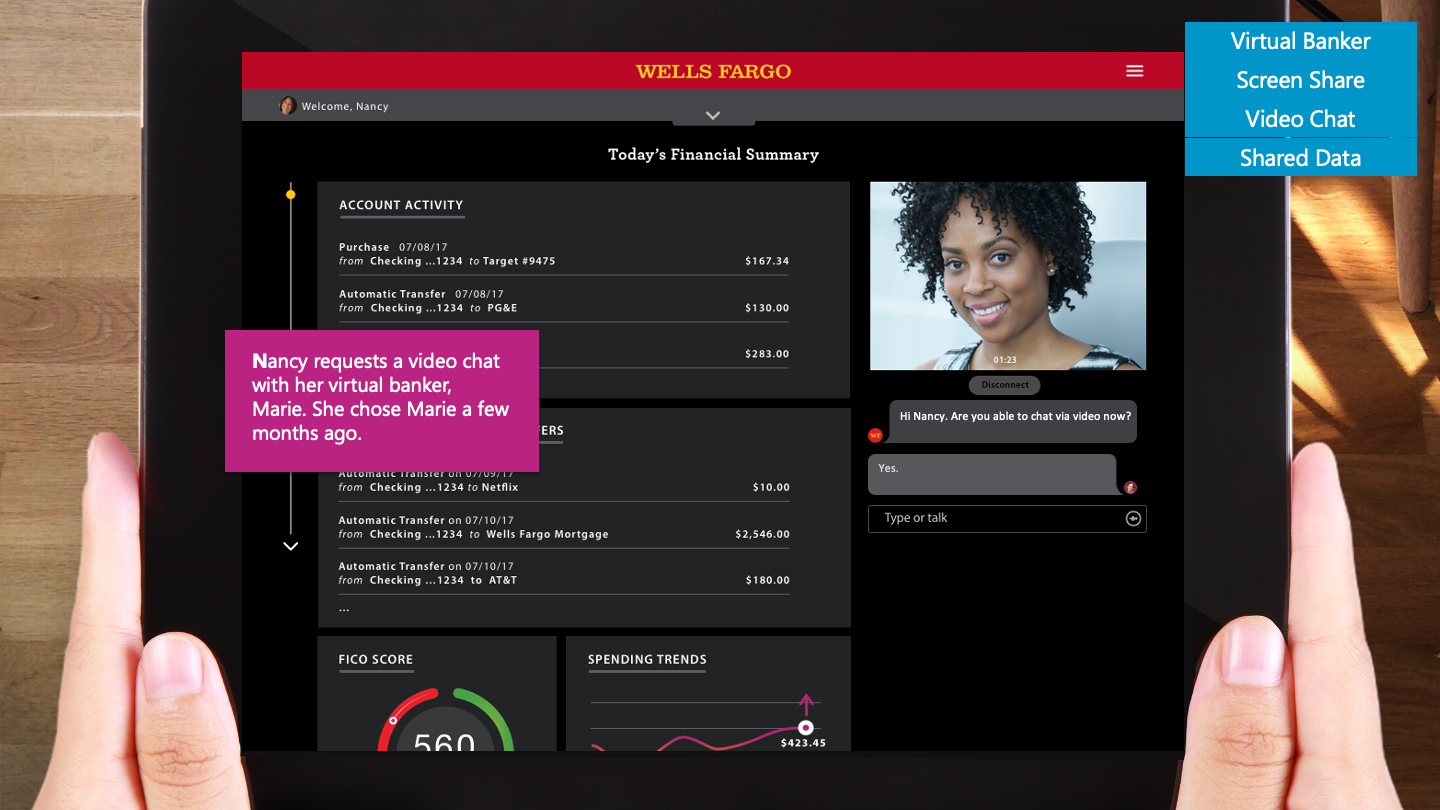Image resolution: width=1440 pixels, height=810 pixels.
Task: Click the down chevron under the timeline
Action: point(291,547)
